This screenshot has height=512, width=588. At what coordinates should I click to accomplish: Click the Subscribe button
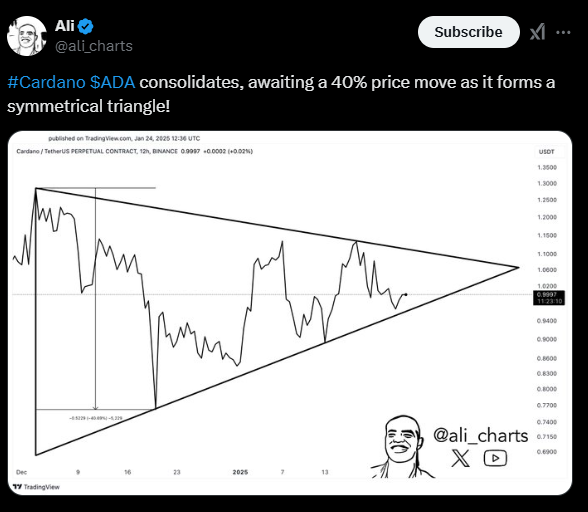[468, 32]
